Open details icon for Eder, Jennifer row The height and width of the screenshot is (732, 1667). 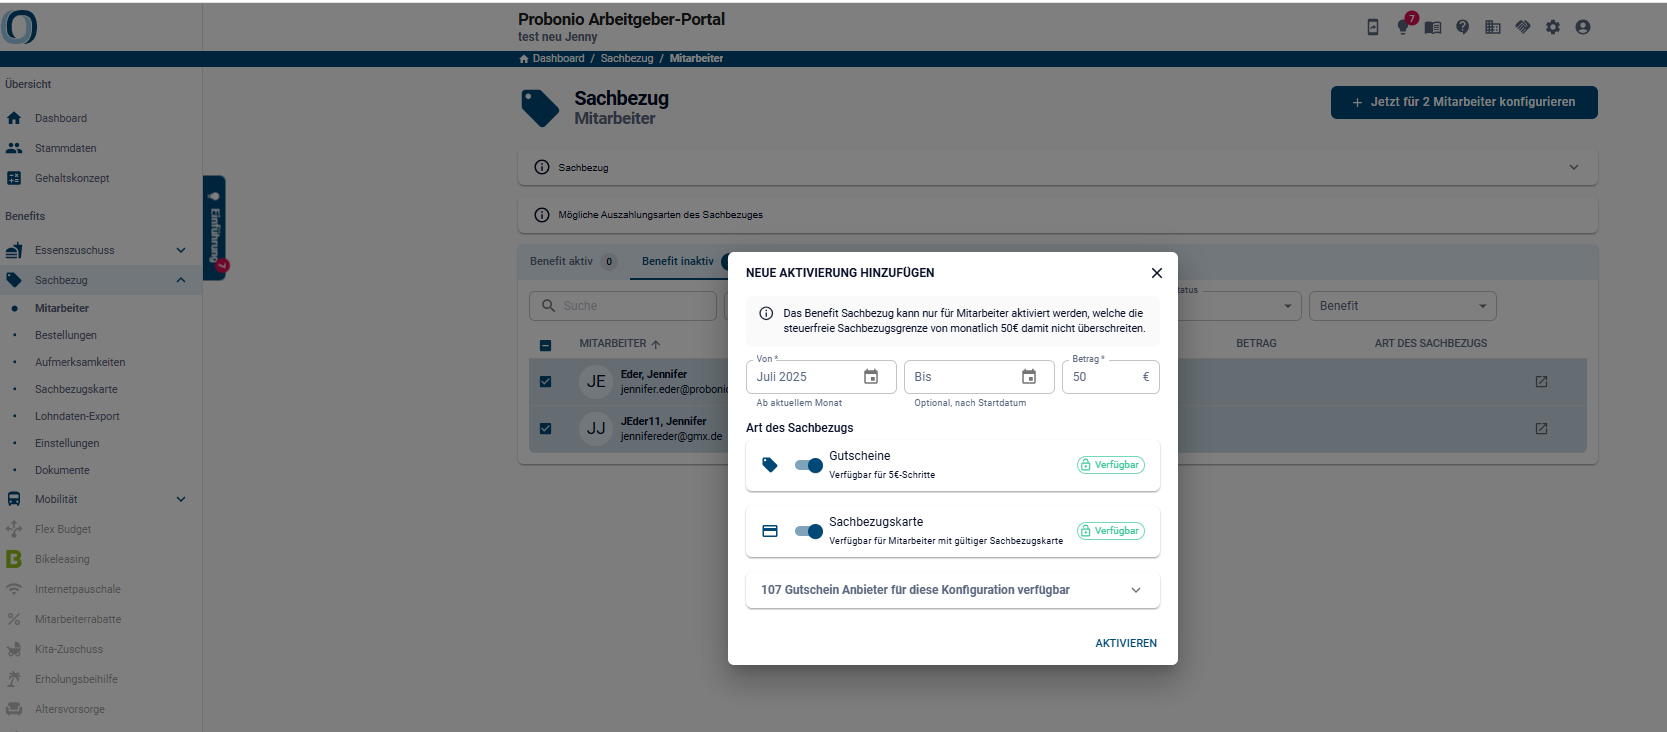pos(1541,382)
